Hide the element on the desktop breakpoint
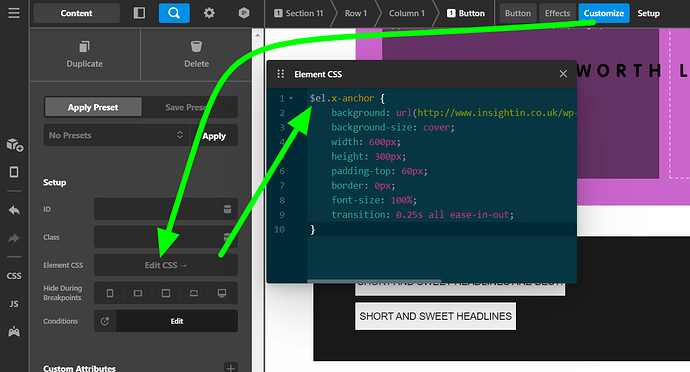690x372 pixels. pyautogui.click(x=222, y=293)
